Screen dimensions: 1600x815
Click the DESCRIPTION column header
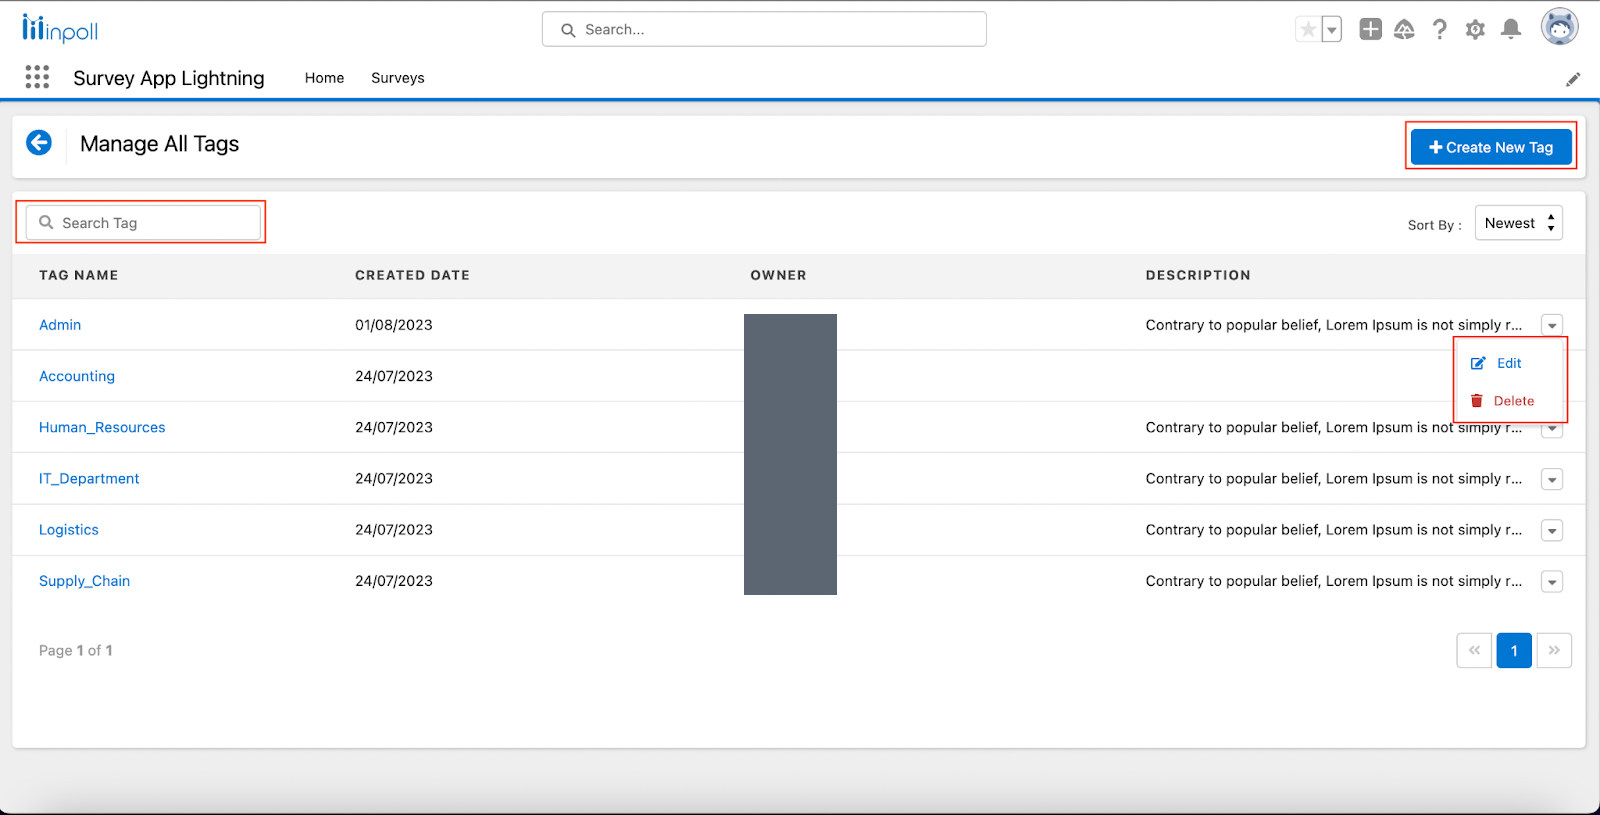tap(1198, 275)
